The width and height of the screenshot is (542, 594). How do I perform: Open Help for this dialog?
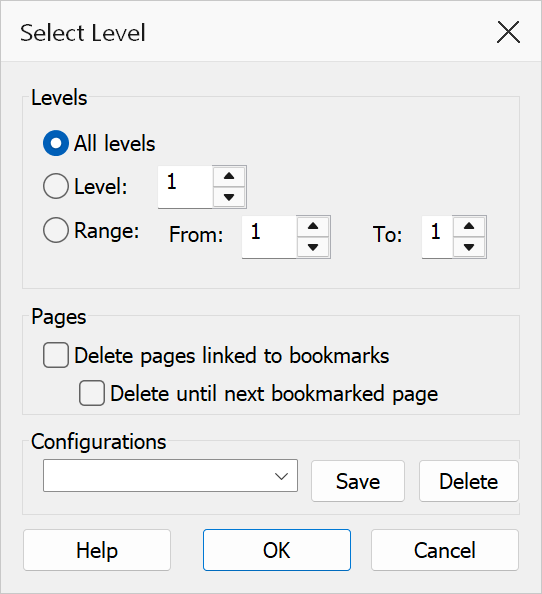[97, 550]
